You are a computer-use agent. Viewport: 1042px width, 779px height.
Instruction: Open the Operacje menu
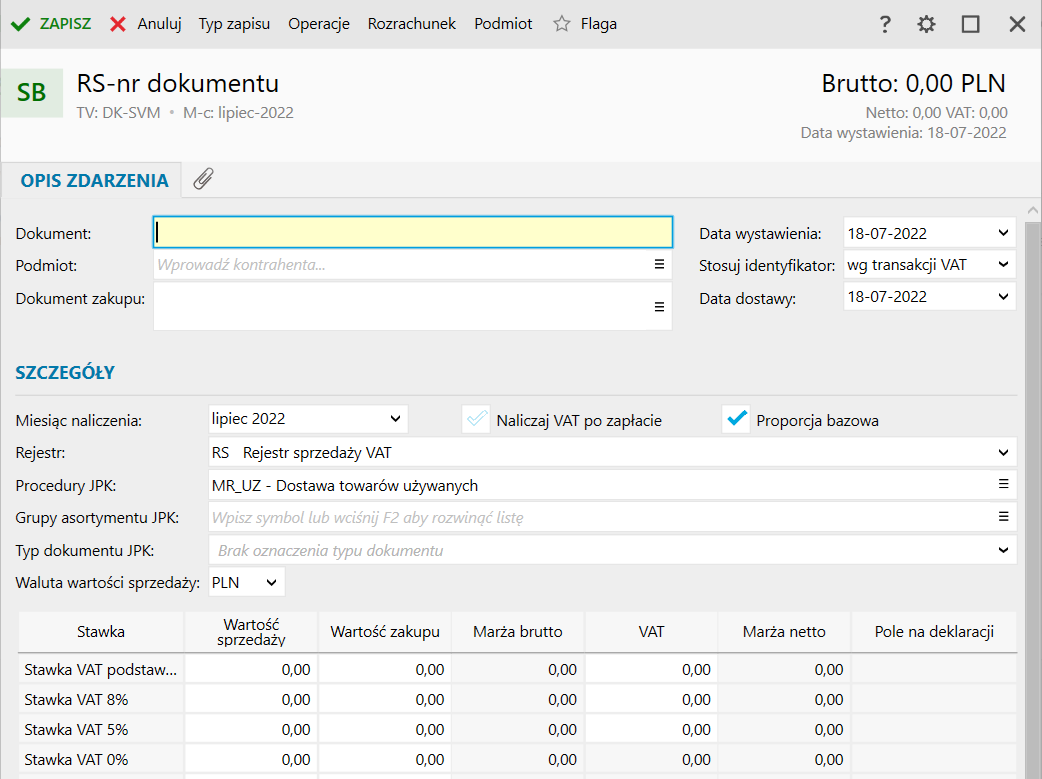click(x=318, y=24)
